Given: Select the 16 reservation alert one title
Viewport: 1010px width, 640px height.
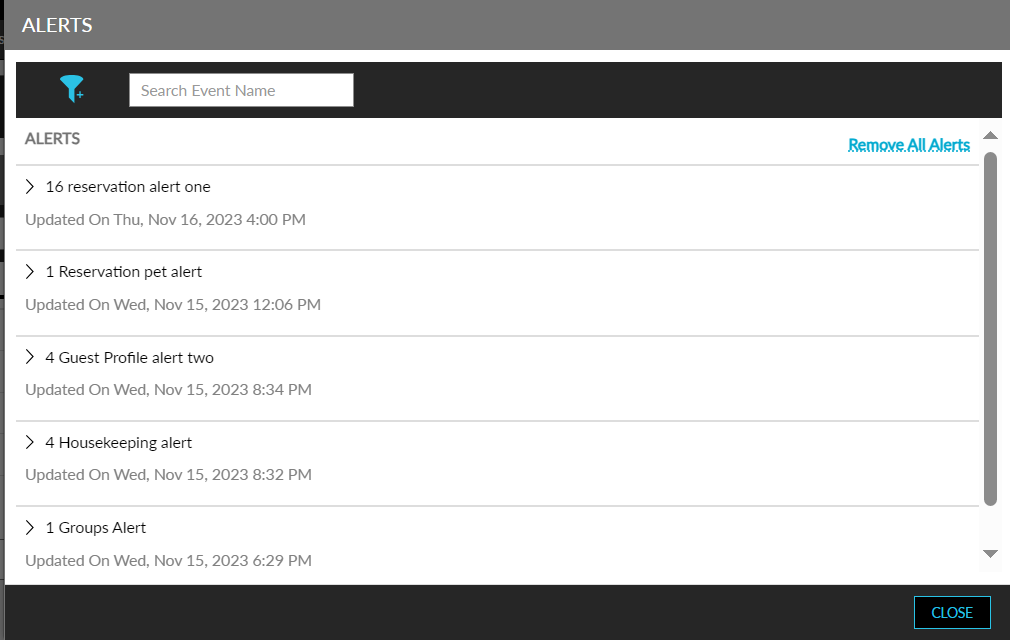Looking at the screenshot, I should (x=128, y=187).
